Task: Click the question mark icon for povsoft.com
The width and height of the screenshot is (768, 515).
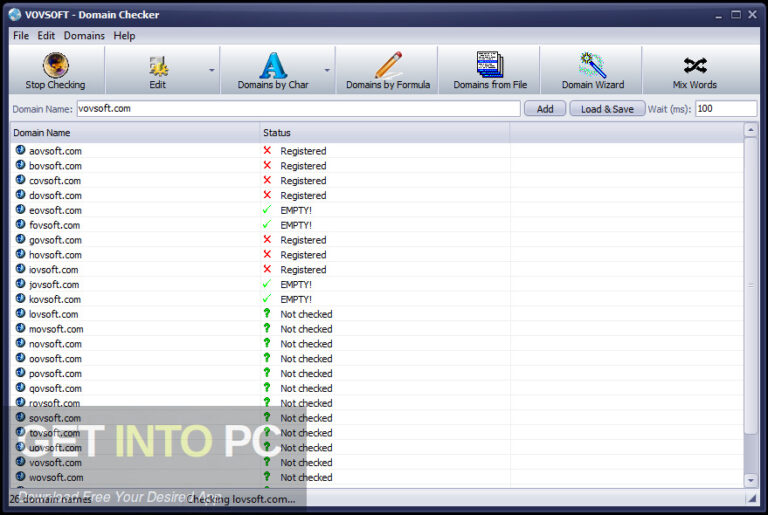Action: tap(267, 372)
